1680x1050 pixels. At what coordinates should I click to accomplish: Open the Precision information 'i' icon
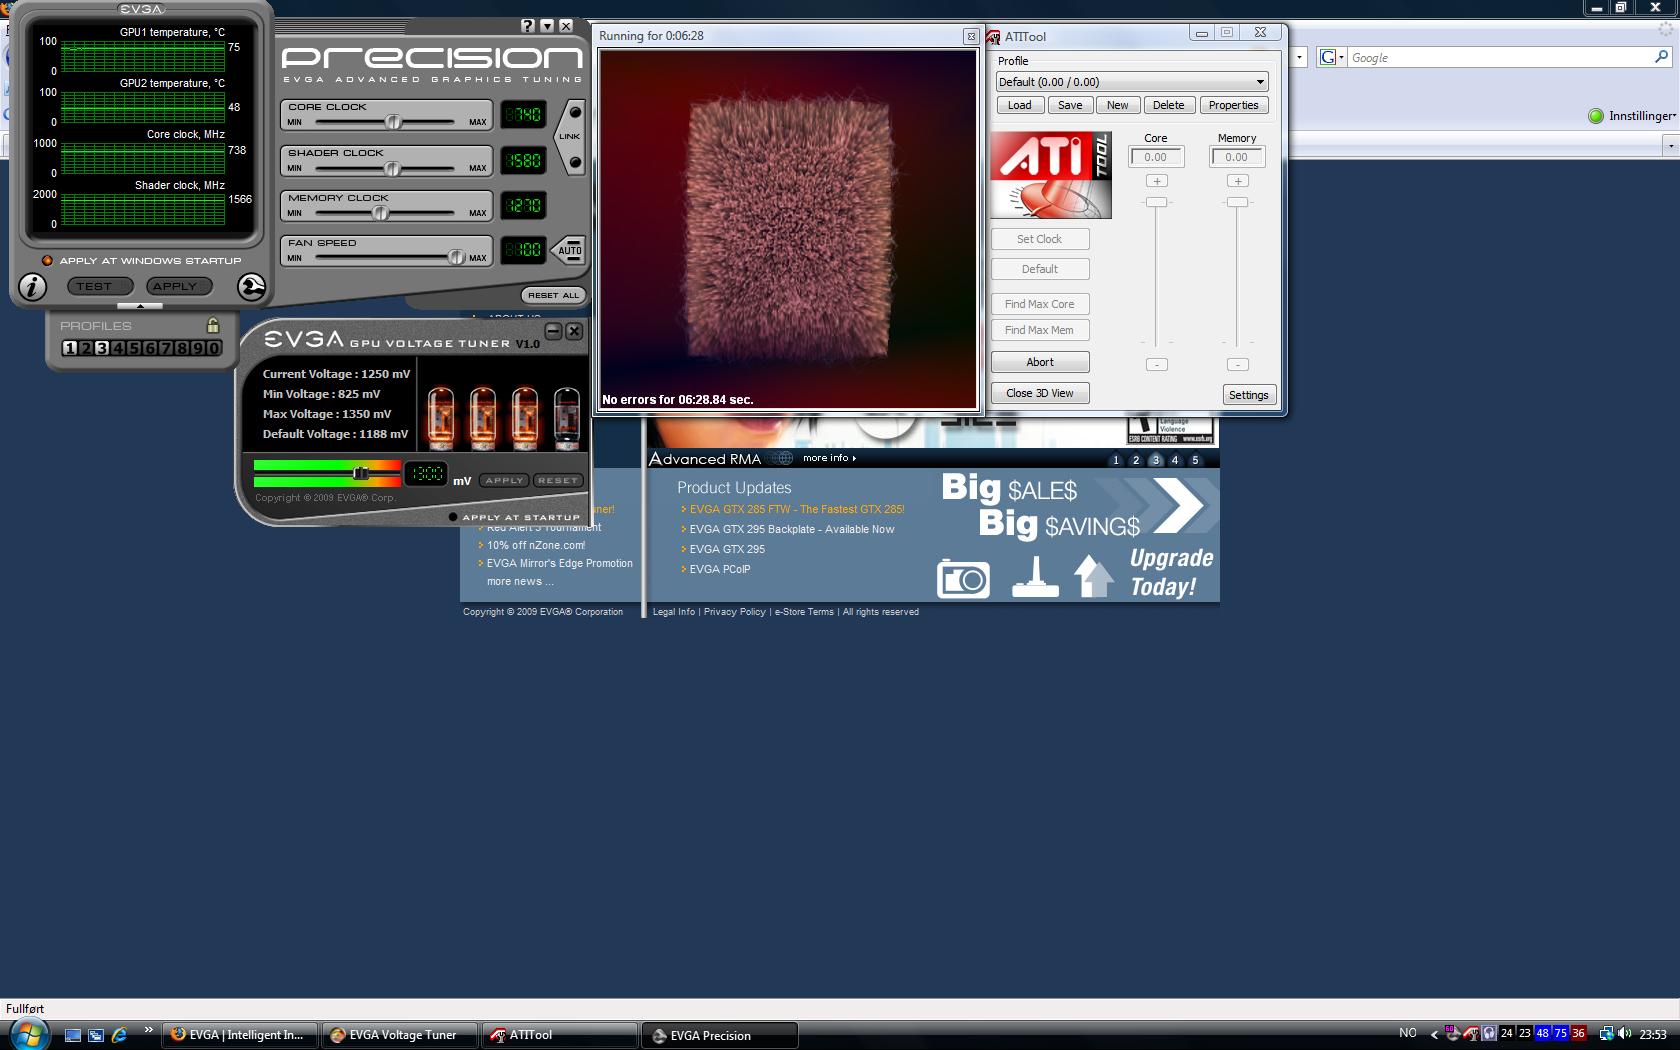click(x=32, y=287)
